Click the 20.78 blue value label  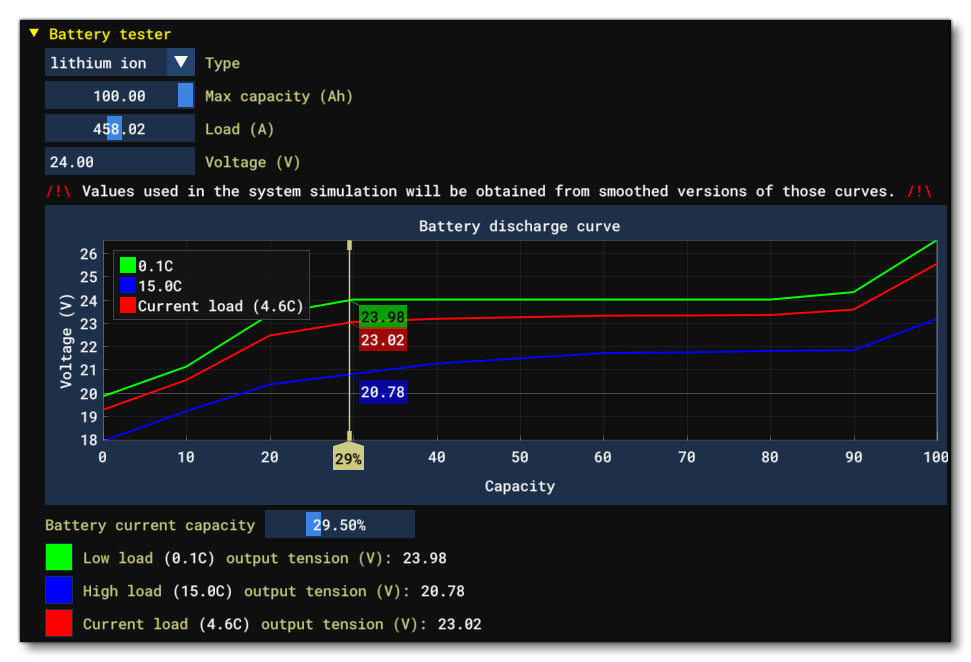[381, 392]
